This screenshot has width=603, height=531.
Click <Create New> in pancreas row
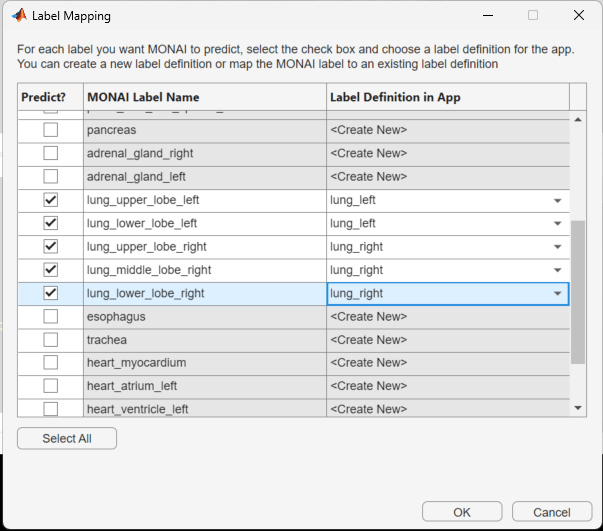[x=448, y=130]
